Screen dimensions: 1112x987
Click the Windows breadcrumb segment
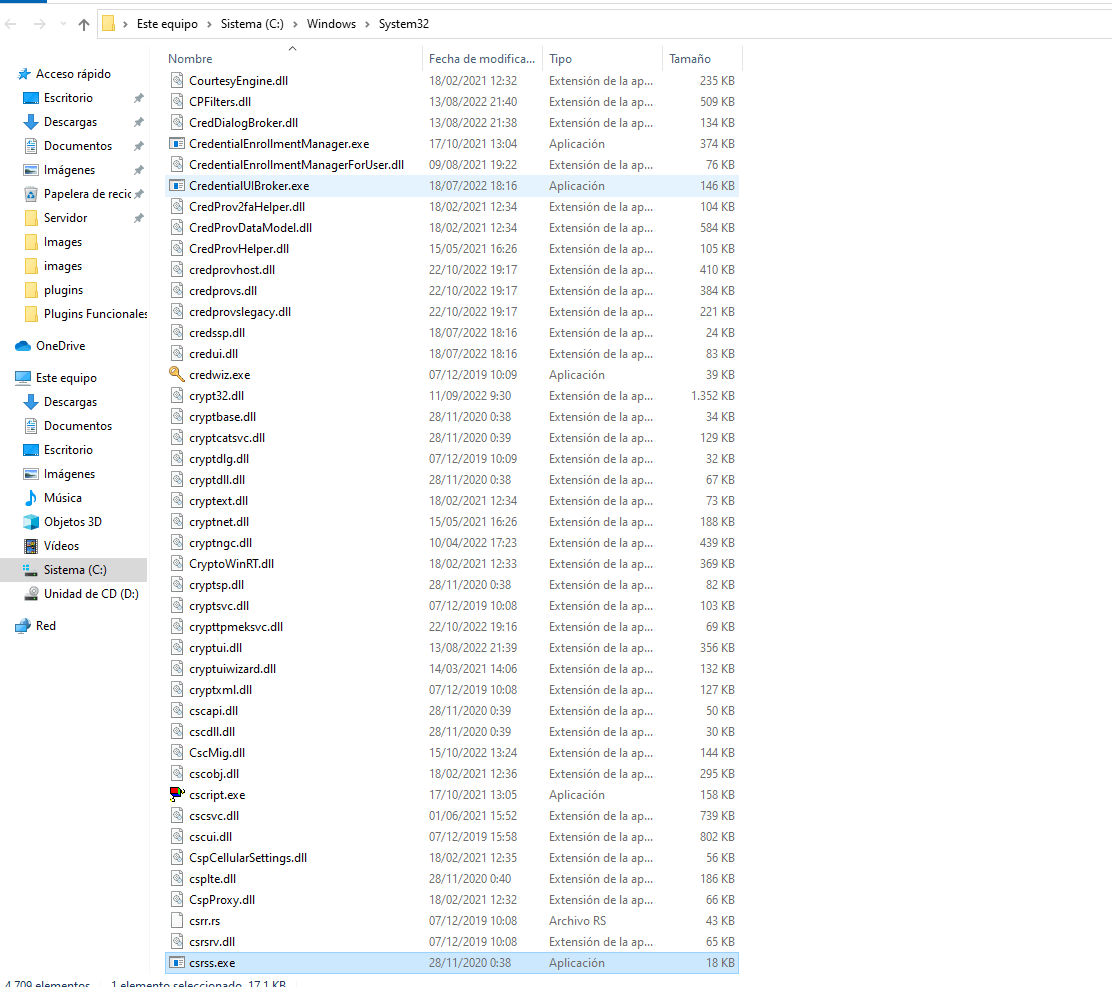click(x=331, y=24)
